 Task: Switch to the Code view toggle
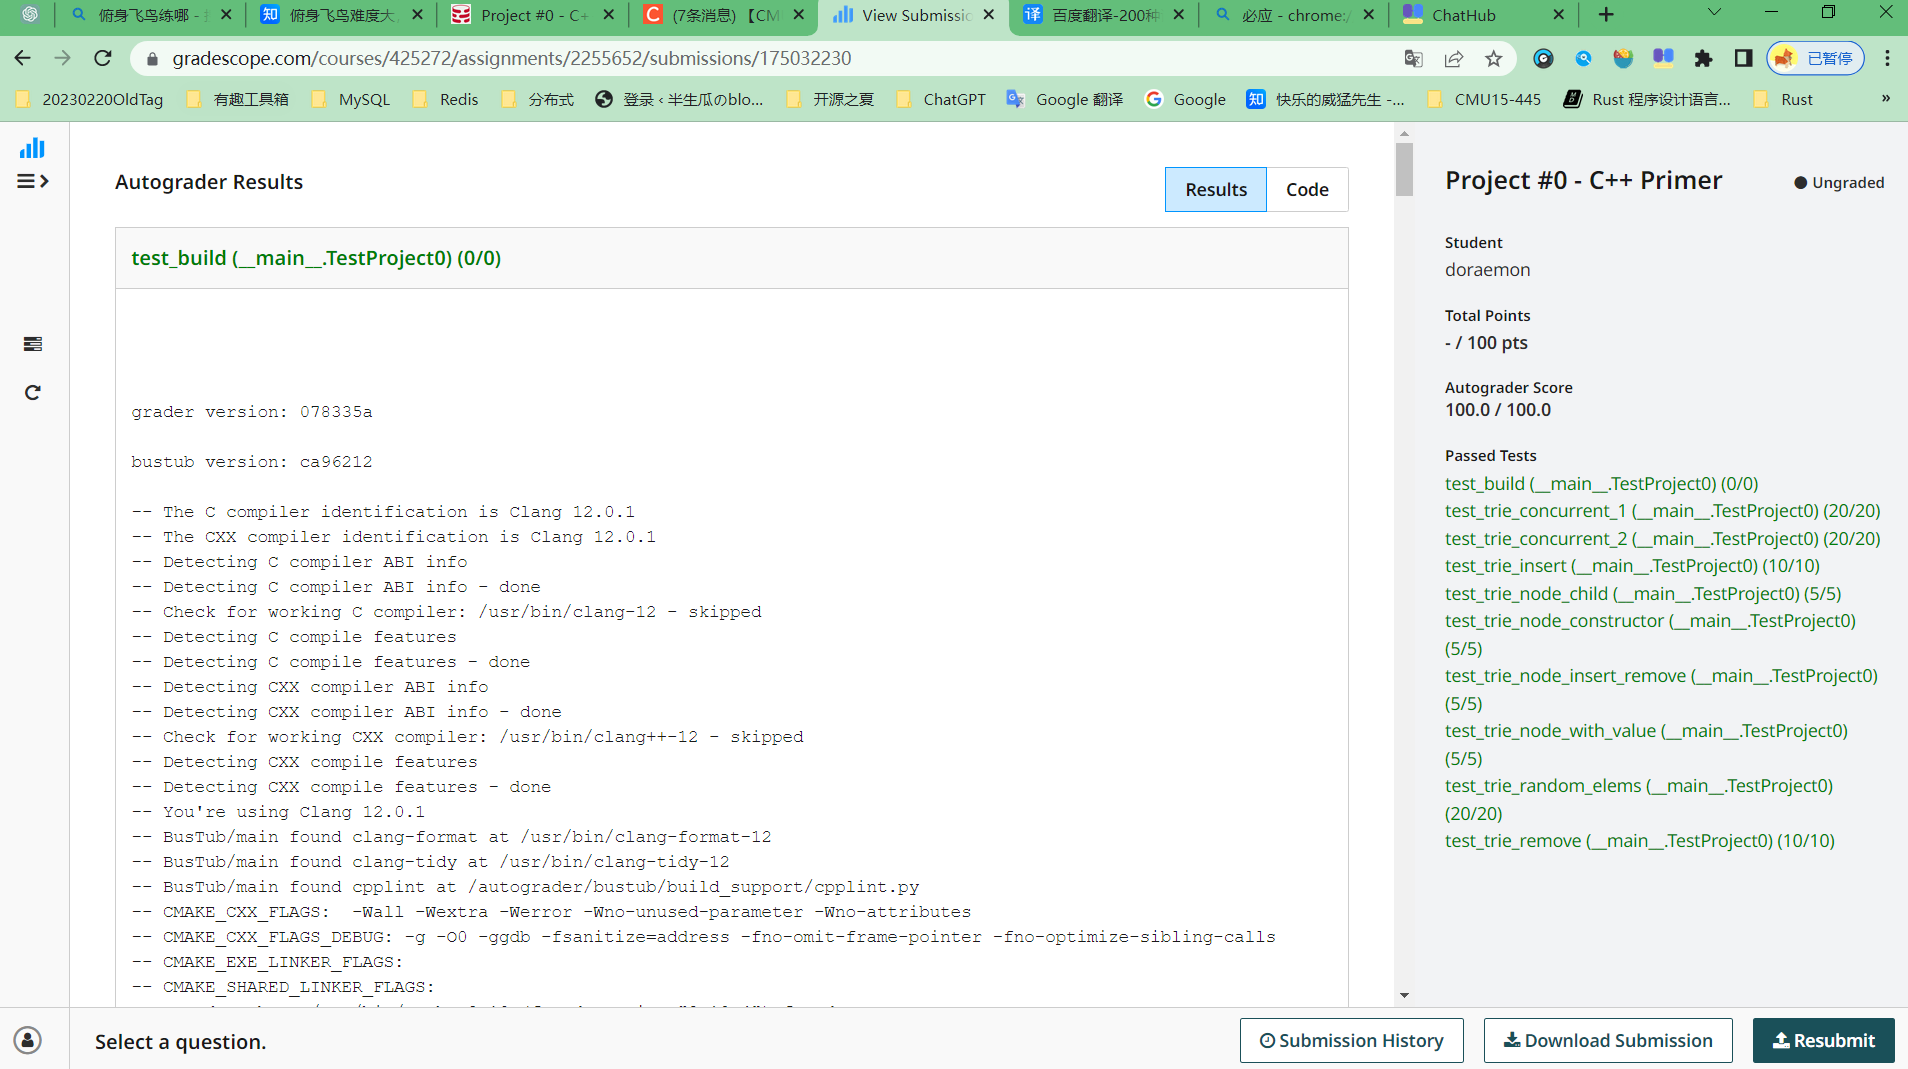point(1307,189)
